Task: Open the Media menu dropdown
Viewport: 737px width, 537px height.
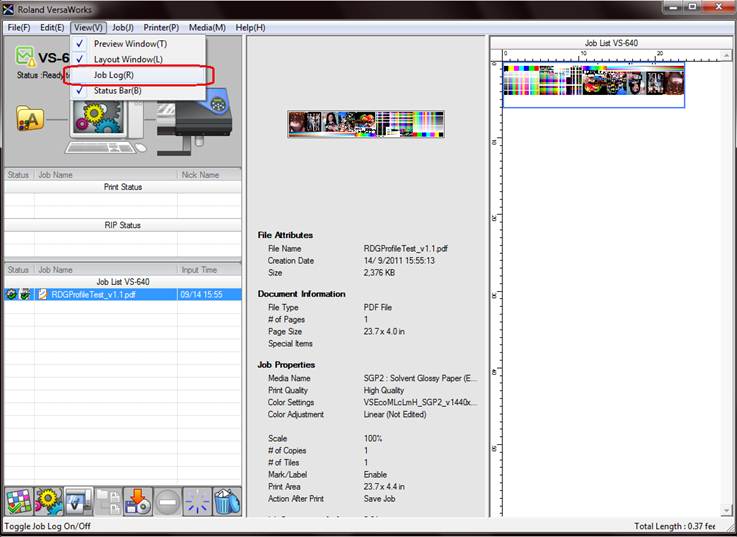Action: click(206, 28)
